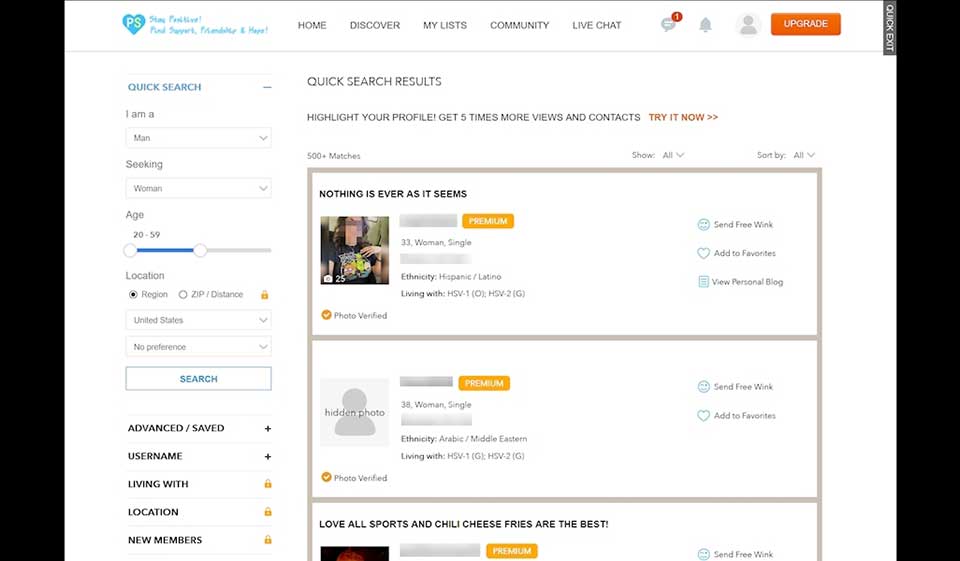Select the Region radio button
This screenshot has height=561, width=960.
point(133,295)
